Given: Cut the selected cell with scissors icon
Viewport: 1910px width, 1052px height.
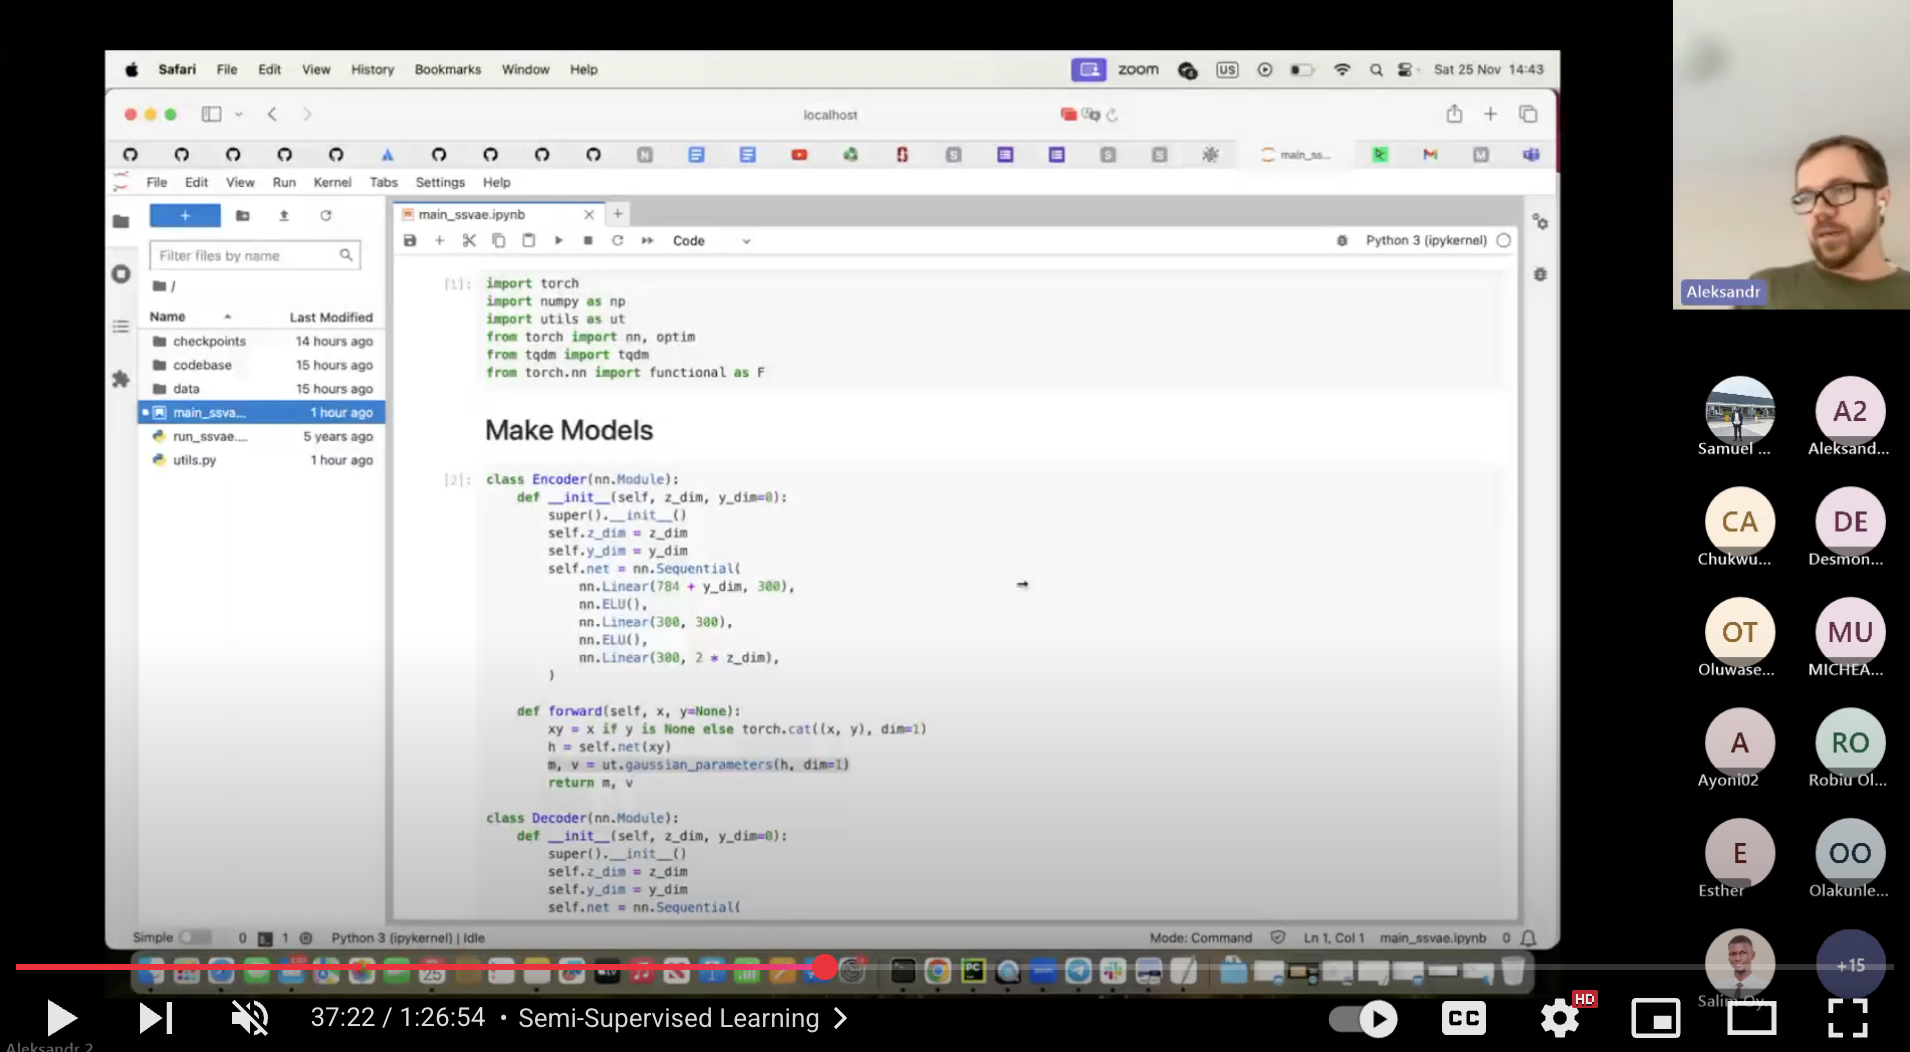Looking at the screenshot, I should pyautogui.click(x=469, y=241).
